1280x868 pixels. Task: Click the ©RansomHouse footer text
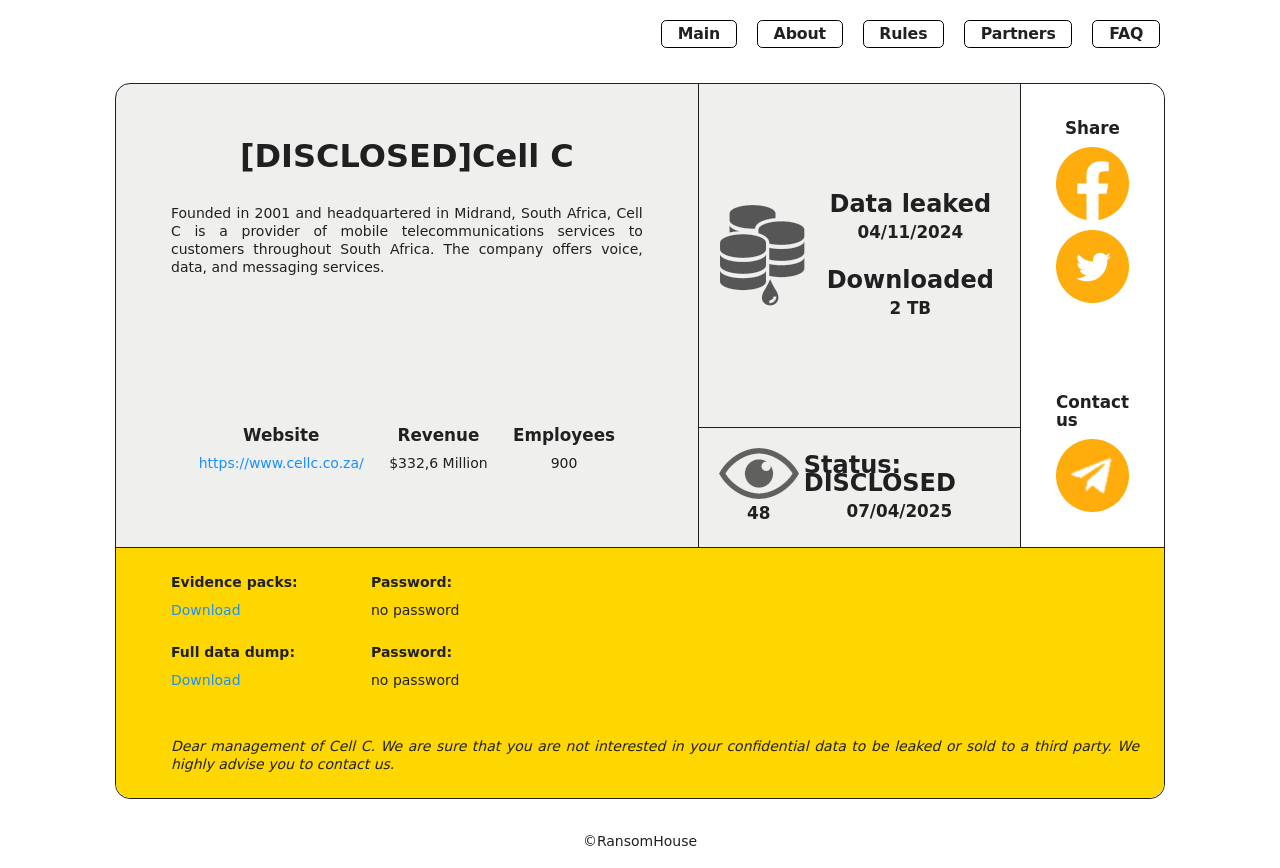pyautogui.click(x=640, y=841)
